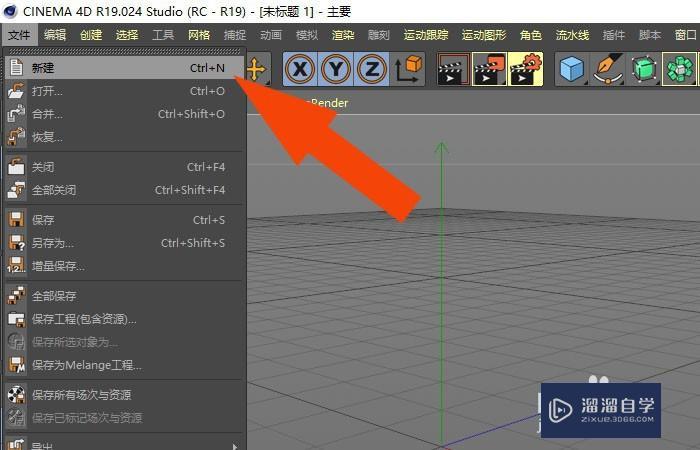Choose 保存为Melange工程... menu entry
The width and height of the screenshot is (700, 450).
125,365
